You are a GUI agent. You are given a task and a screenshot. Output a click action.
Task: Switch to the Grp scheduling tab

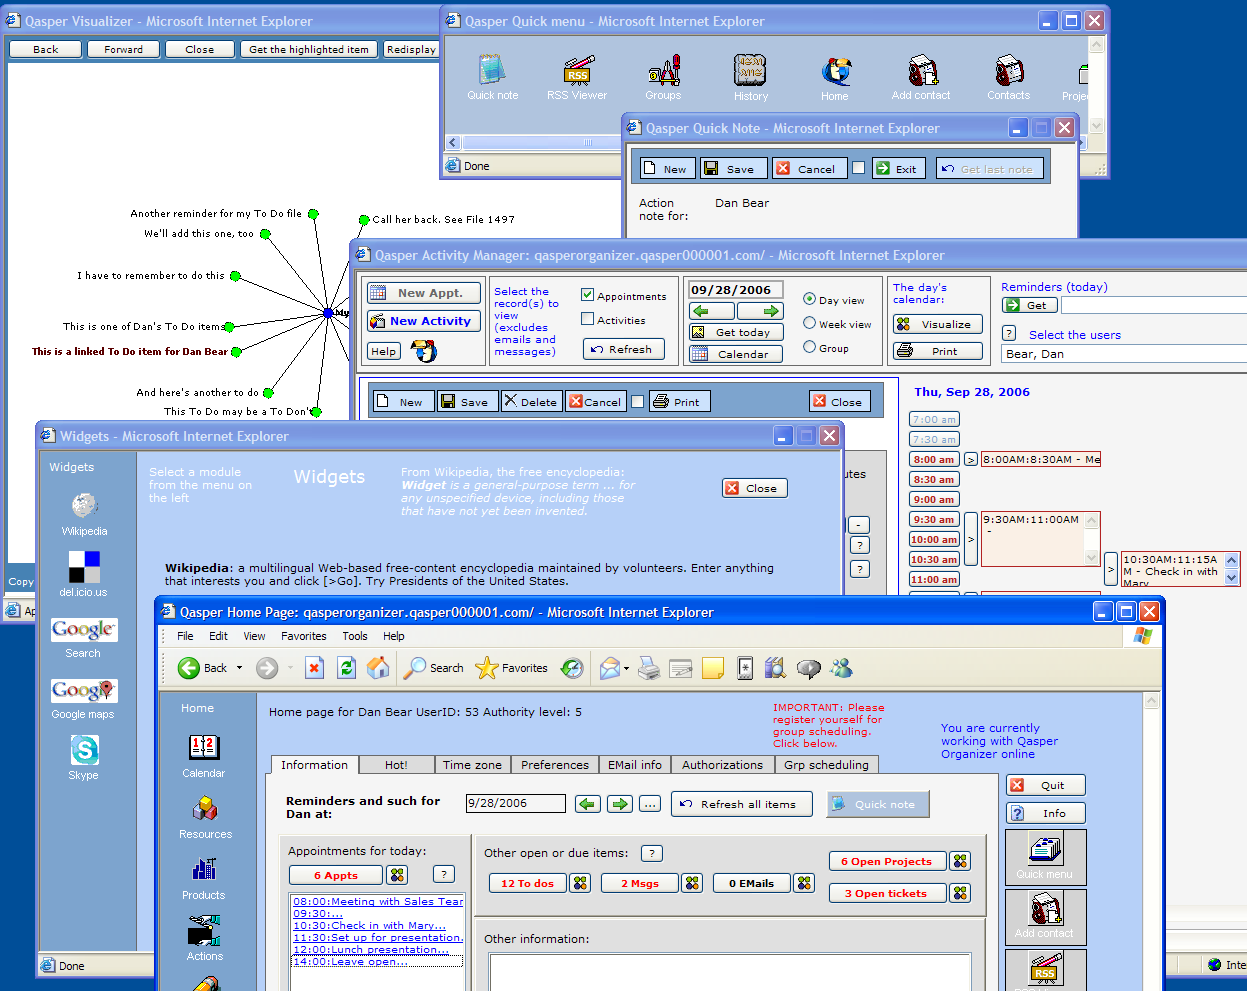click(x=826, y=765)
